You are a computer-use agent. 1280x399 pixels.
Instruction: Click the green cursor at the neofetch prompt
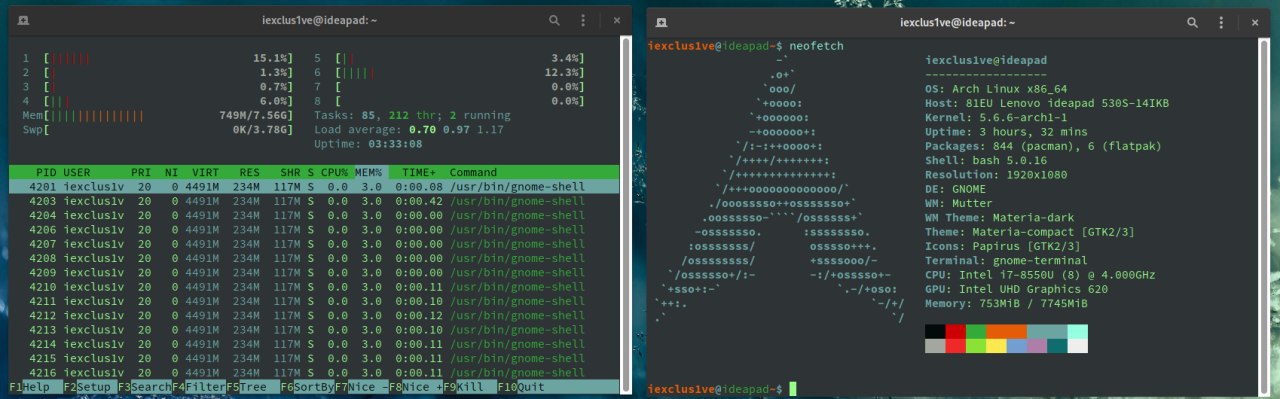[x=792, y=388]
